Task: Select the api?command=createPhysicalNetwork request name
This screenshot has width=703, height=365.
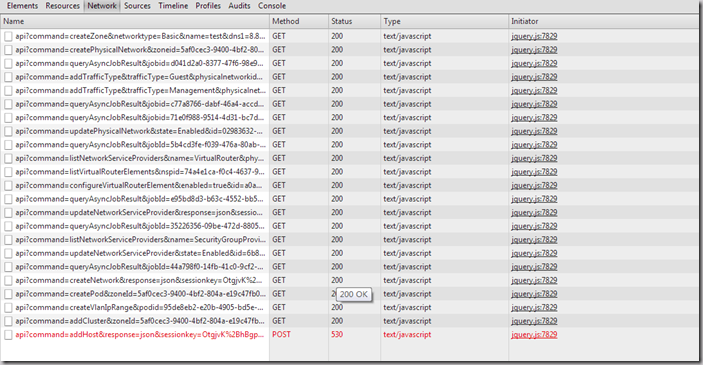Action: 140,50
